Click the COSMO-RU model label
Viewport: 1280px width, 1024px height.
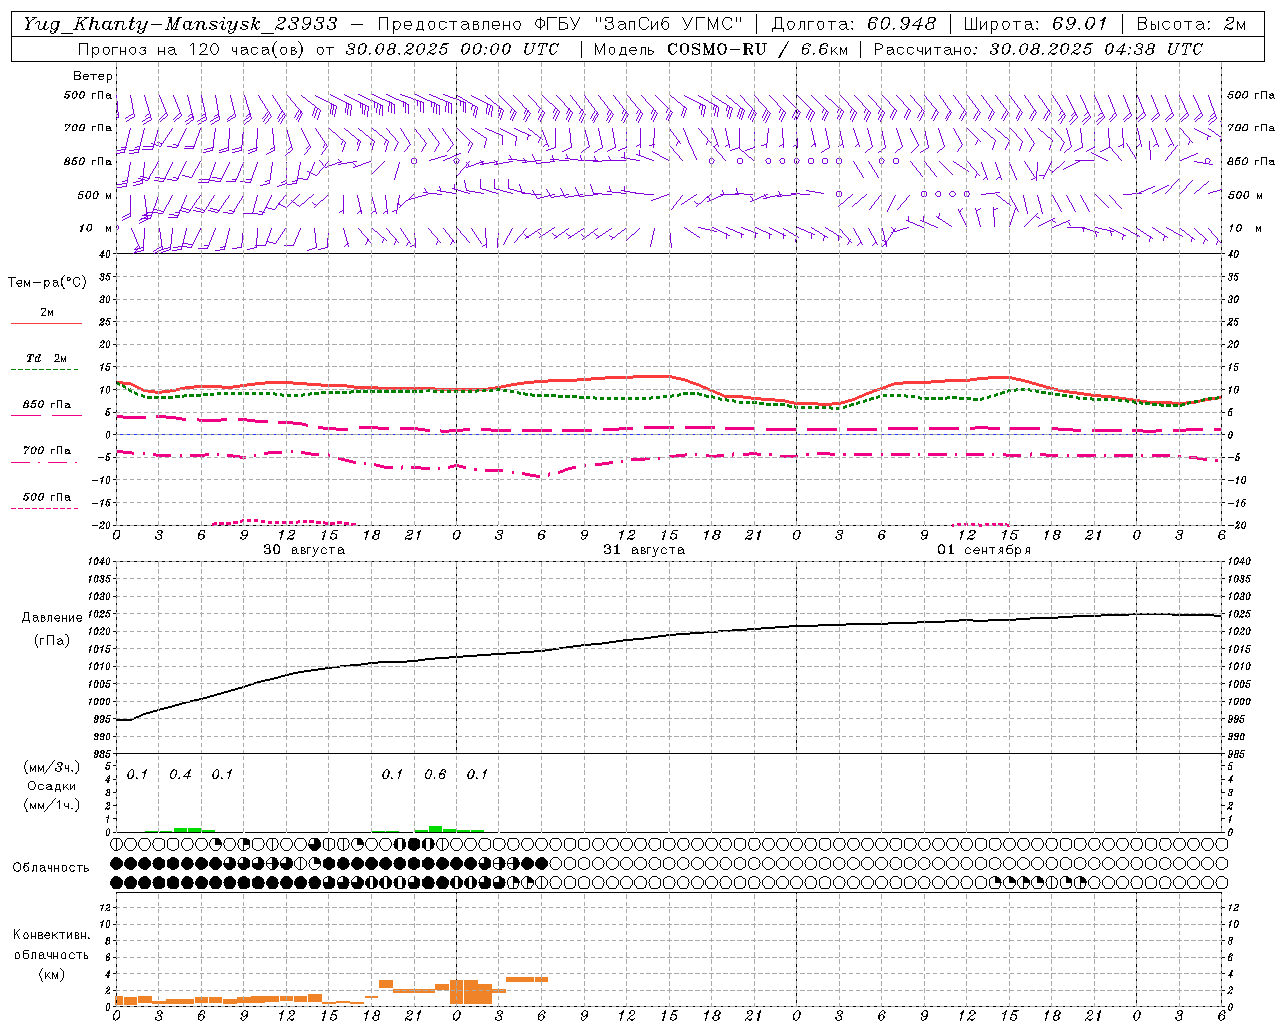[x=718, y=49]
